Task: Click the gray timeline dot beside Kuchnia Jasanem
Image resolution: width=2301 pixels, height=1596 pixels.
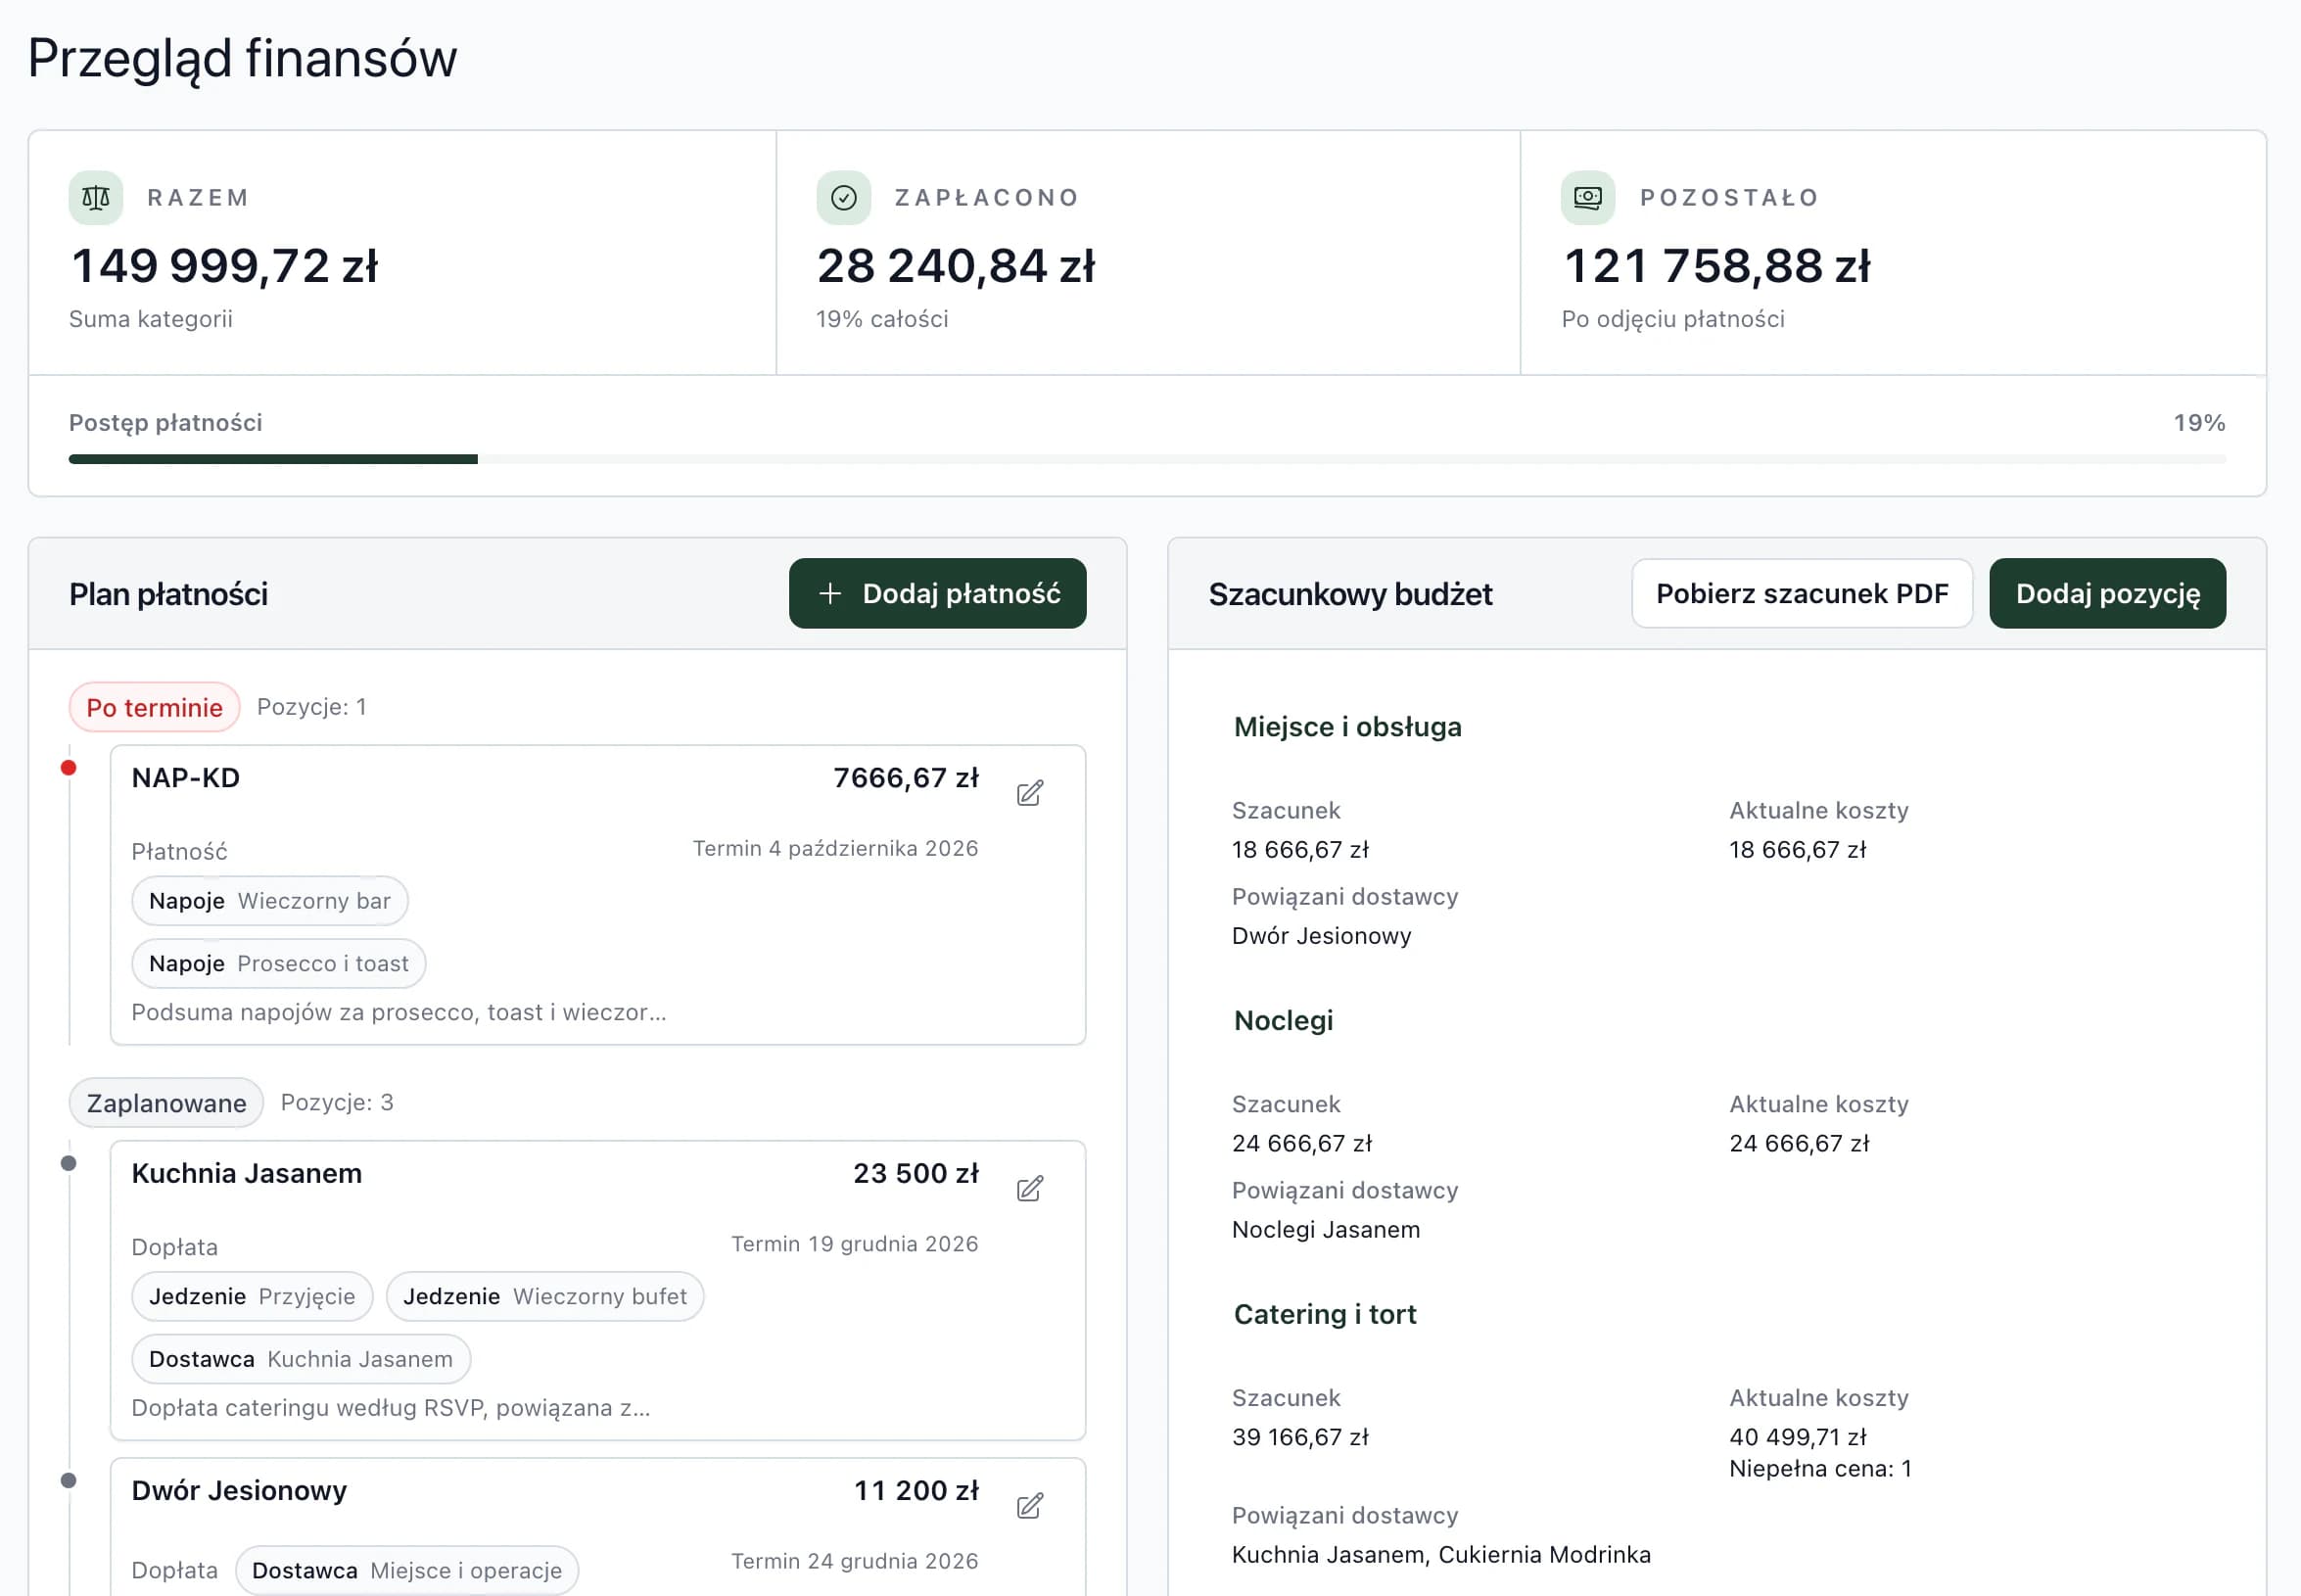Action: pyautogui.click(x=68, y=1163)
